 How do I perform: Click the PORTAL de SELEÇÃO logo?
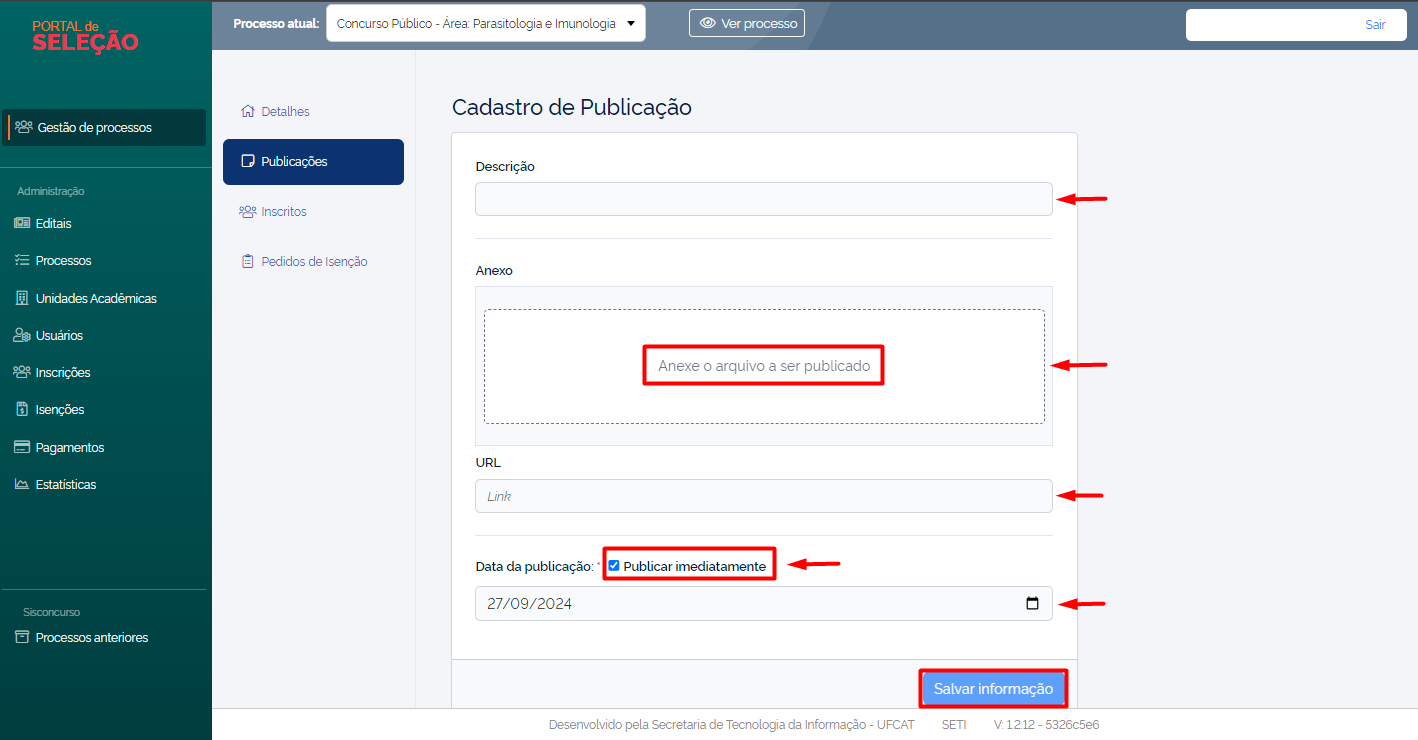85,36
